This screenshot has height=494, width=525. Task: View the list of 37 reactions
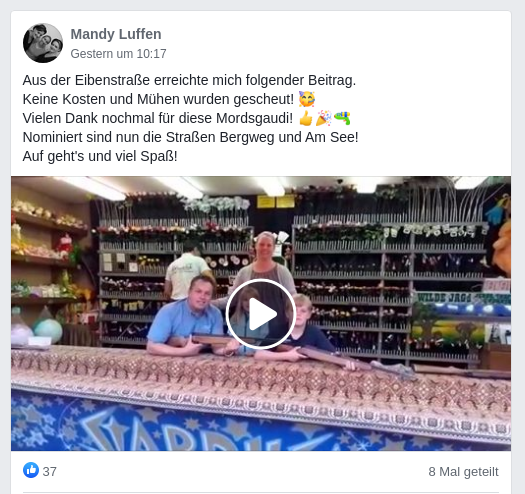(x=50, y=472)
